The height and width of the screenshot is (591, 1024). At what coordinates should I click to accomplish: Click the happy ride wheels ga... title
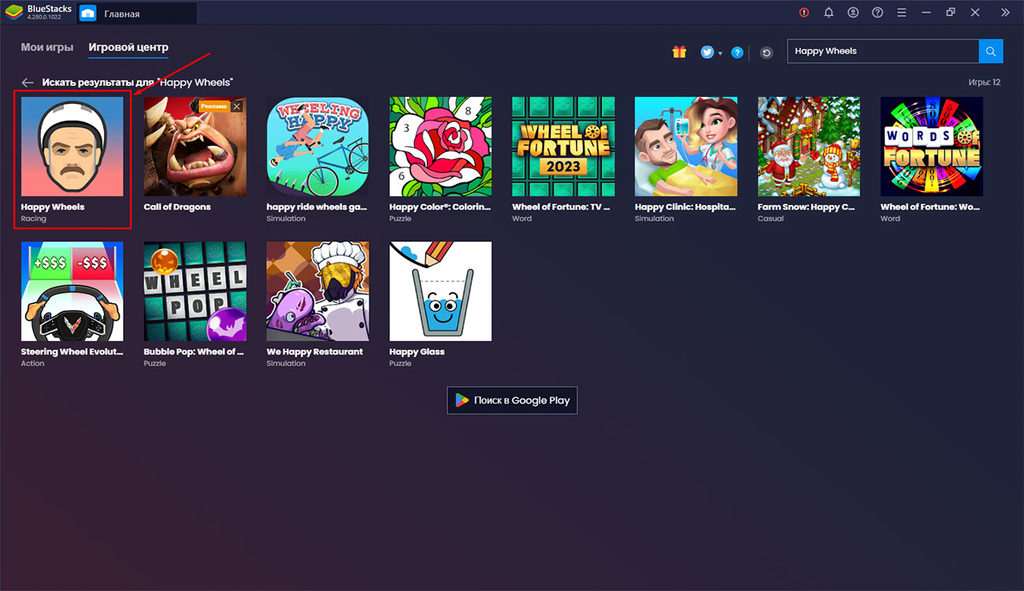click(x=317, y=207)
